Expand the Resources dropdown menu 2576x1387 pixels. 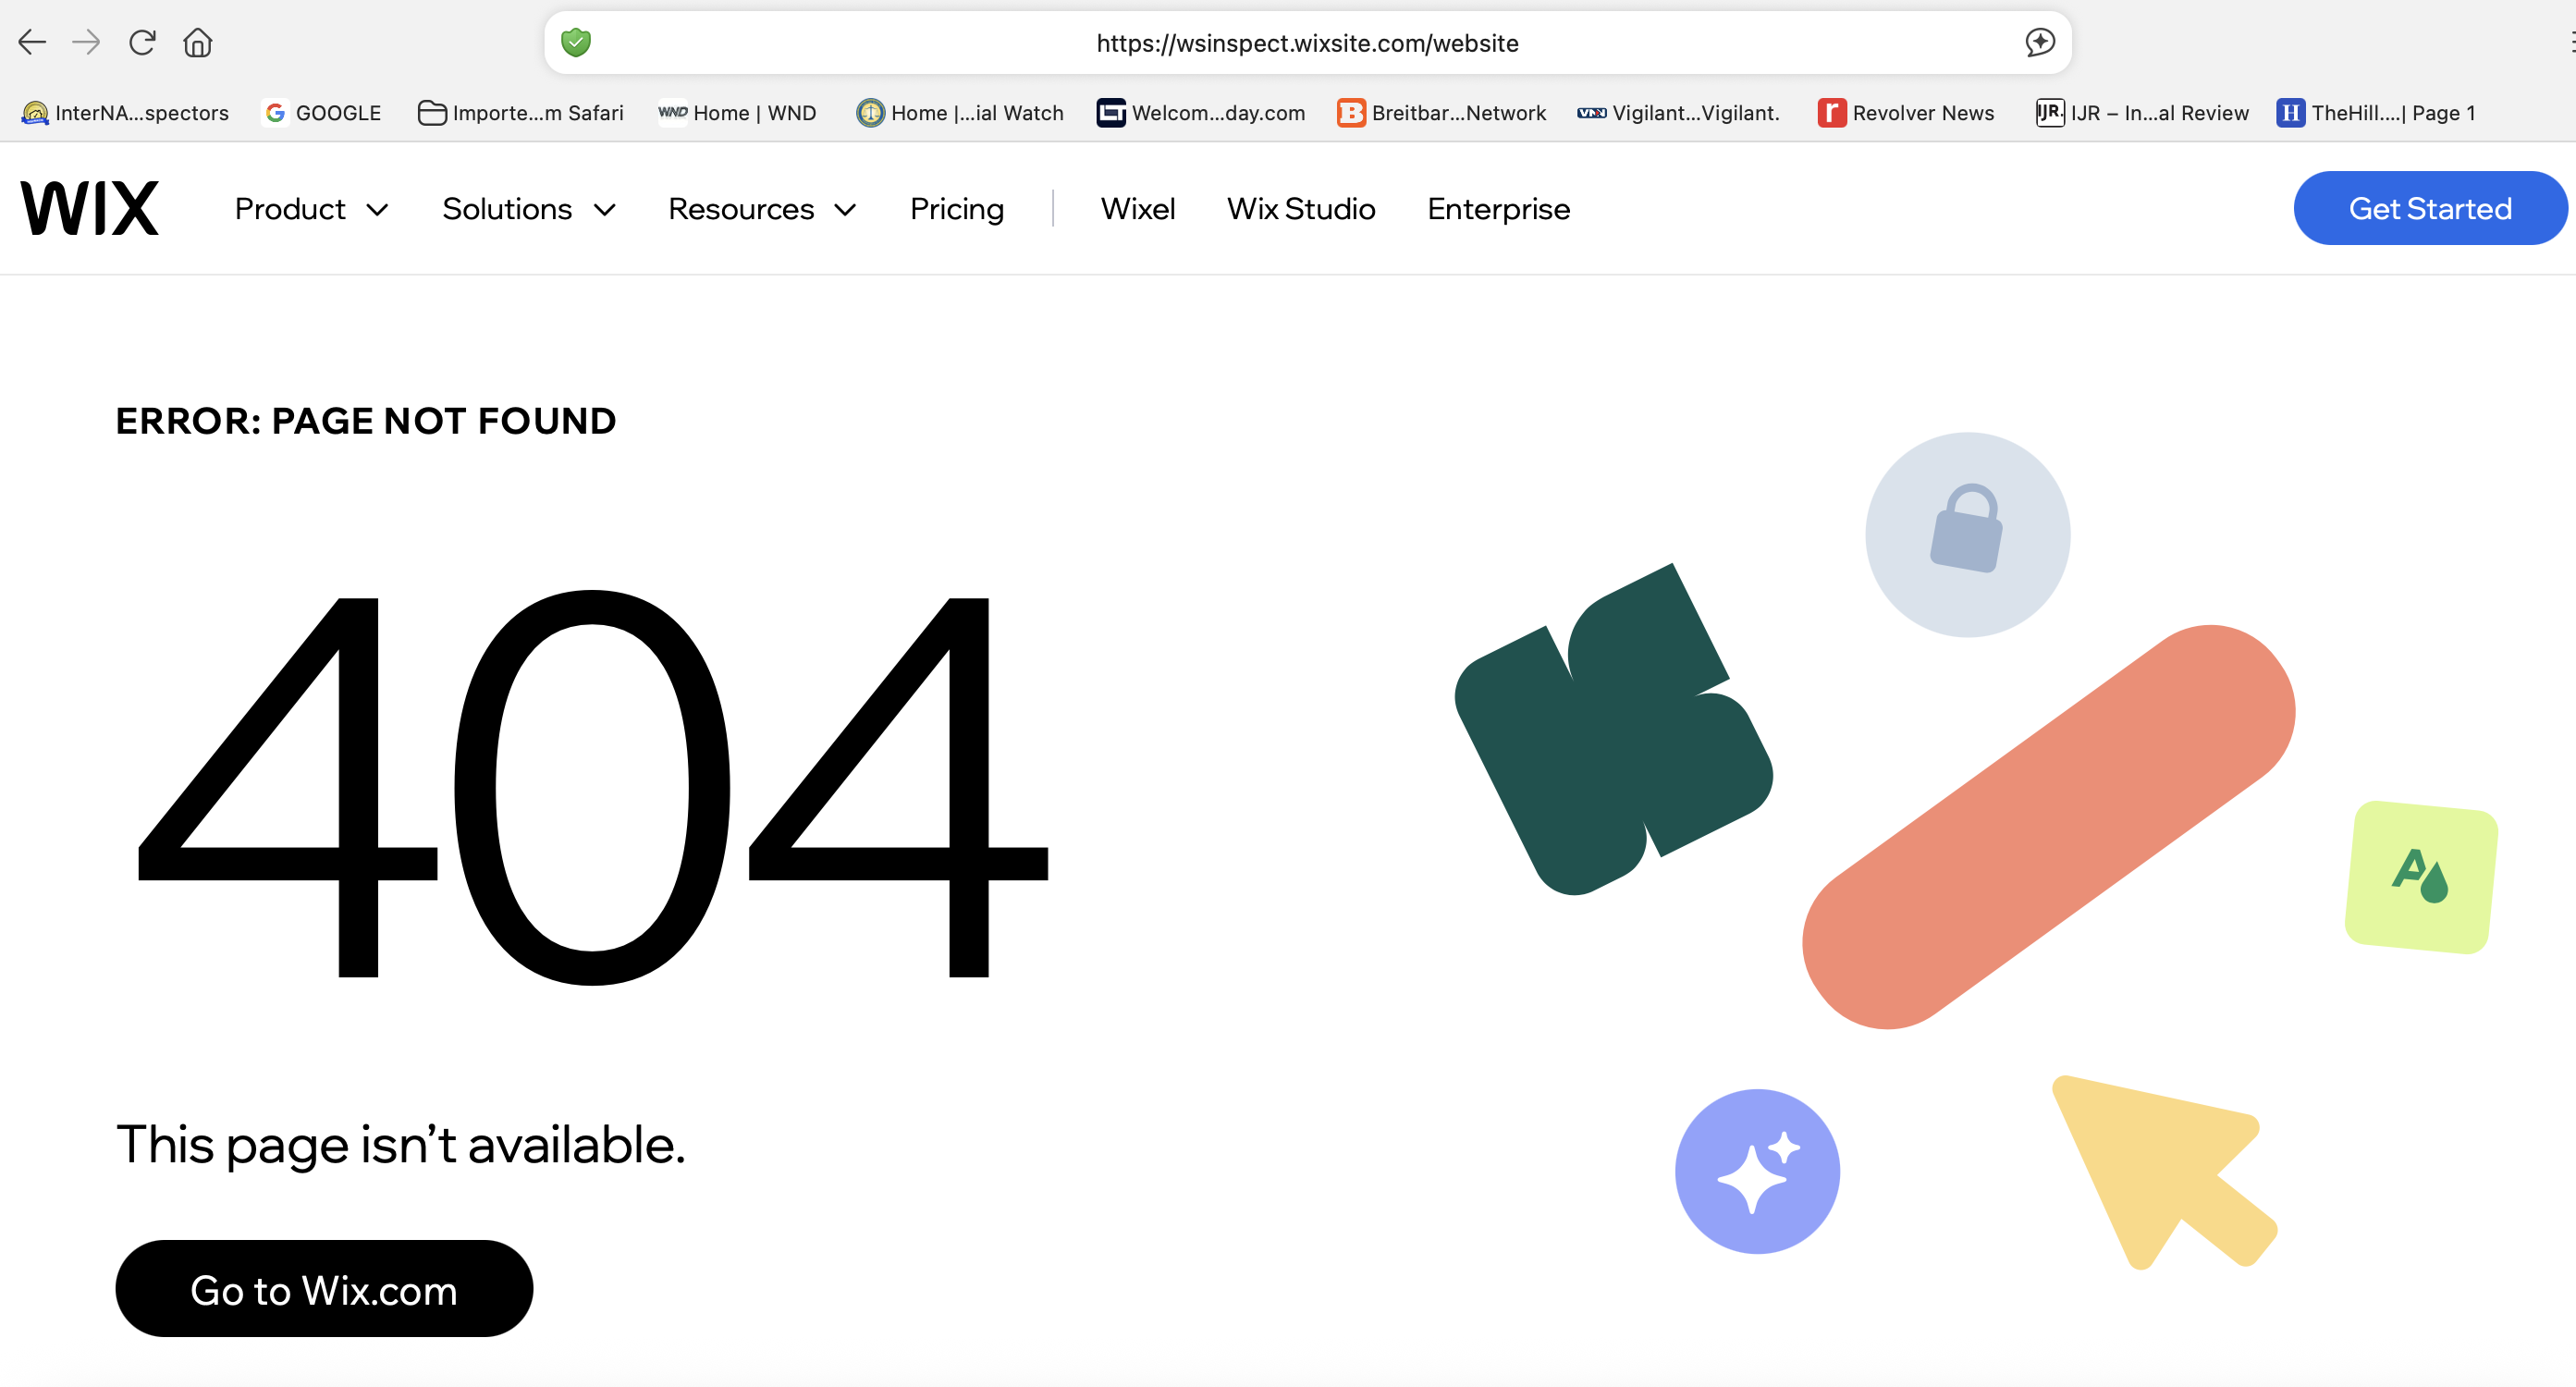tap(762, 209)
